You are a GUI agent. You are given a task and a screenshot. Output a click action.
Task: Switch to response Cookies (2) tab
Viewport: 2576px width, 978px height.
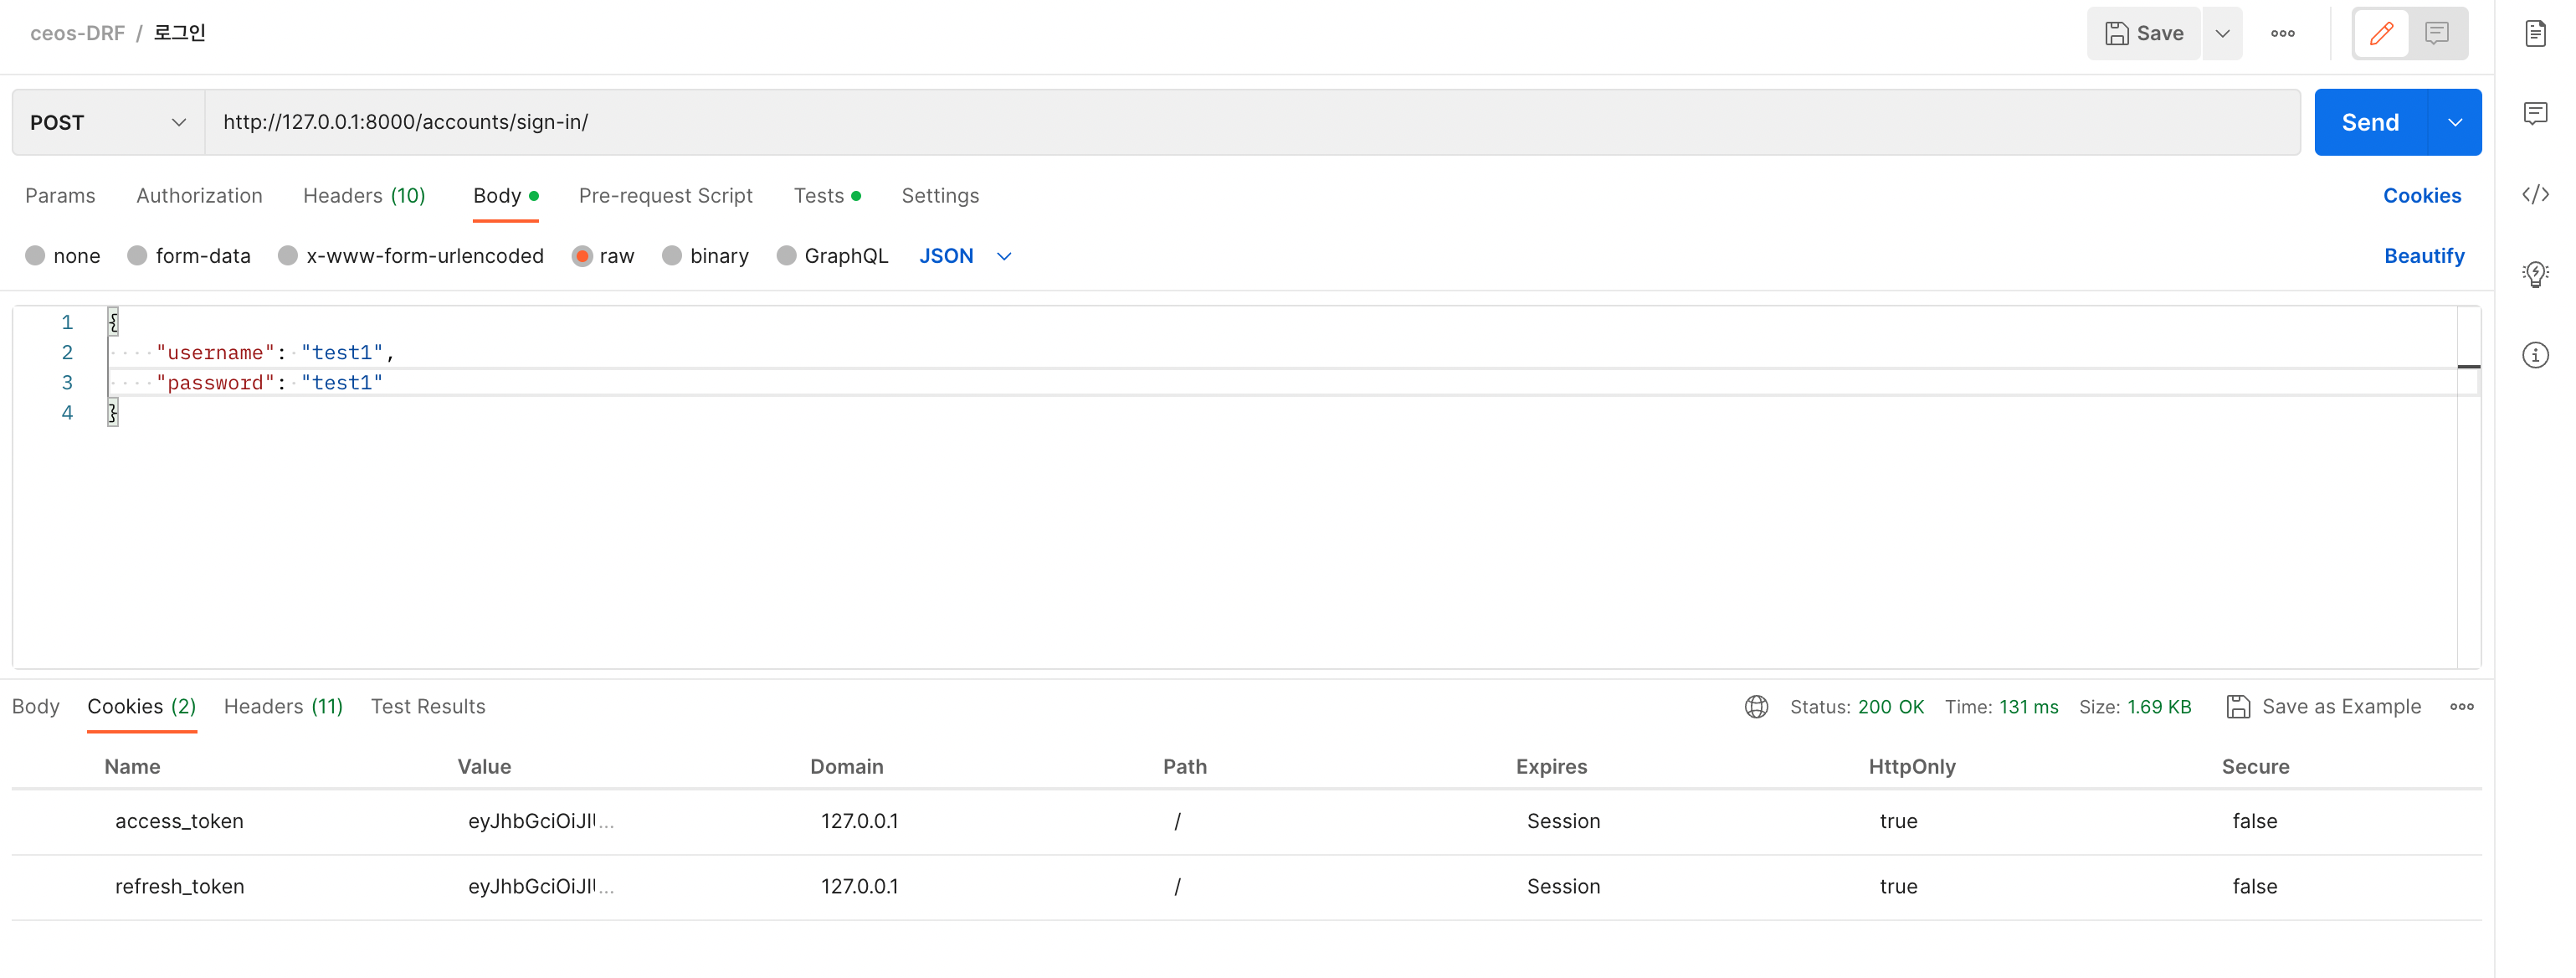tap(141, 707)
